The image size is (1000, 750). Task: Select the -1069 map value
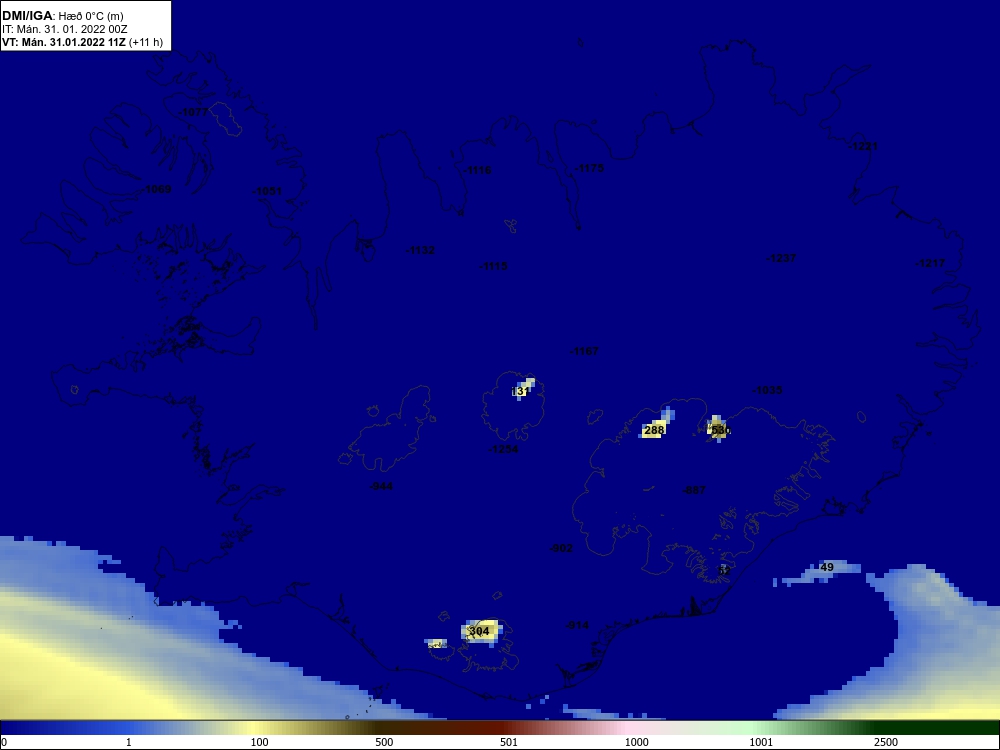[x=156, y=189]
